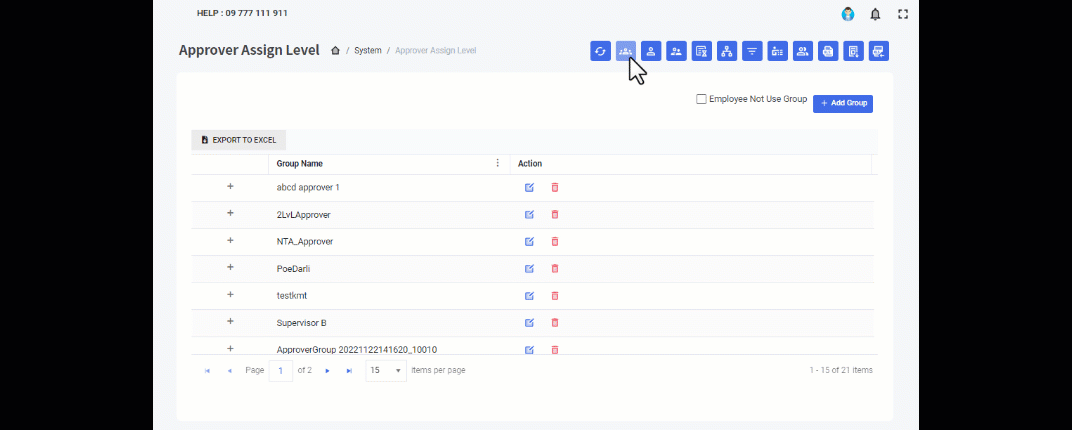Screen dimensions: 1072x430
Task: Click System in the breadcrumb
Action: click(x=367, y=50)
